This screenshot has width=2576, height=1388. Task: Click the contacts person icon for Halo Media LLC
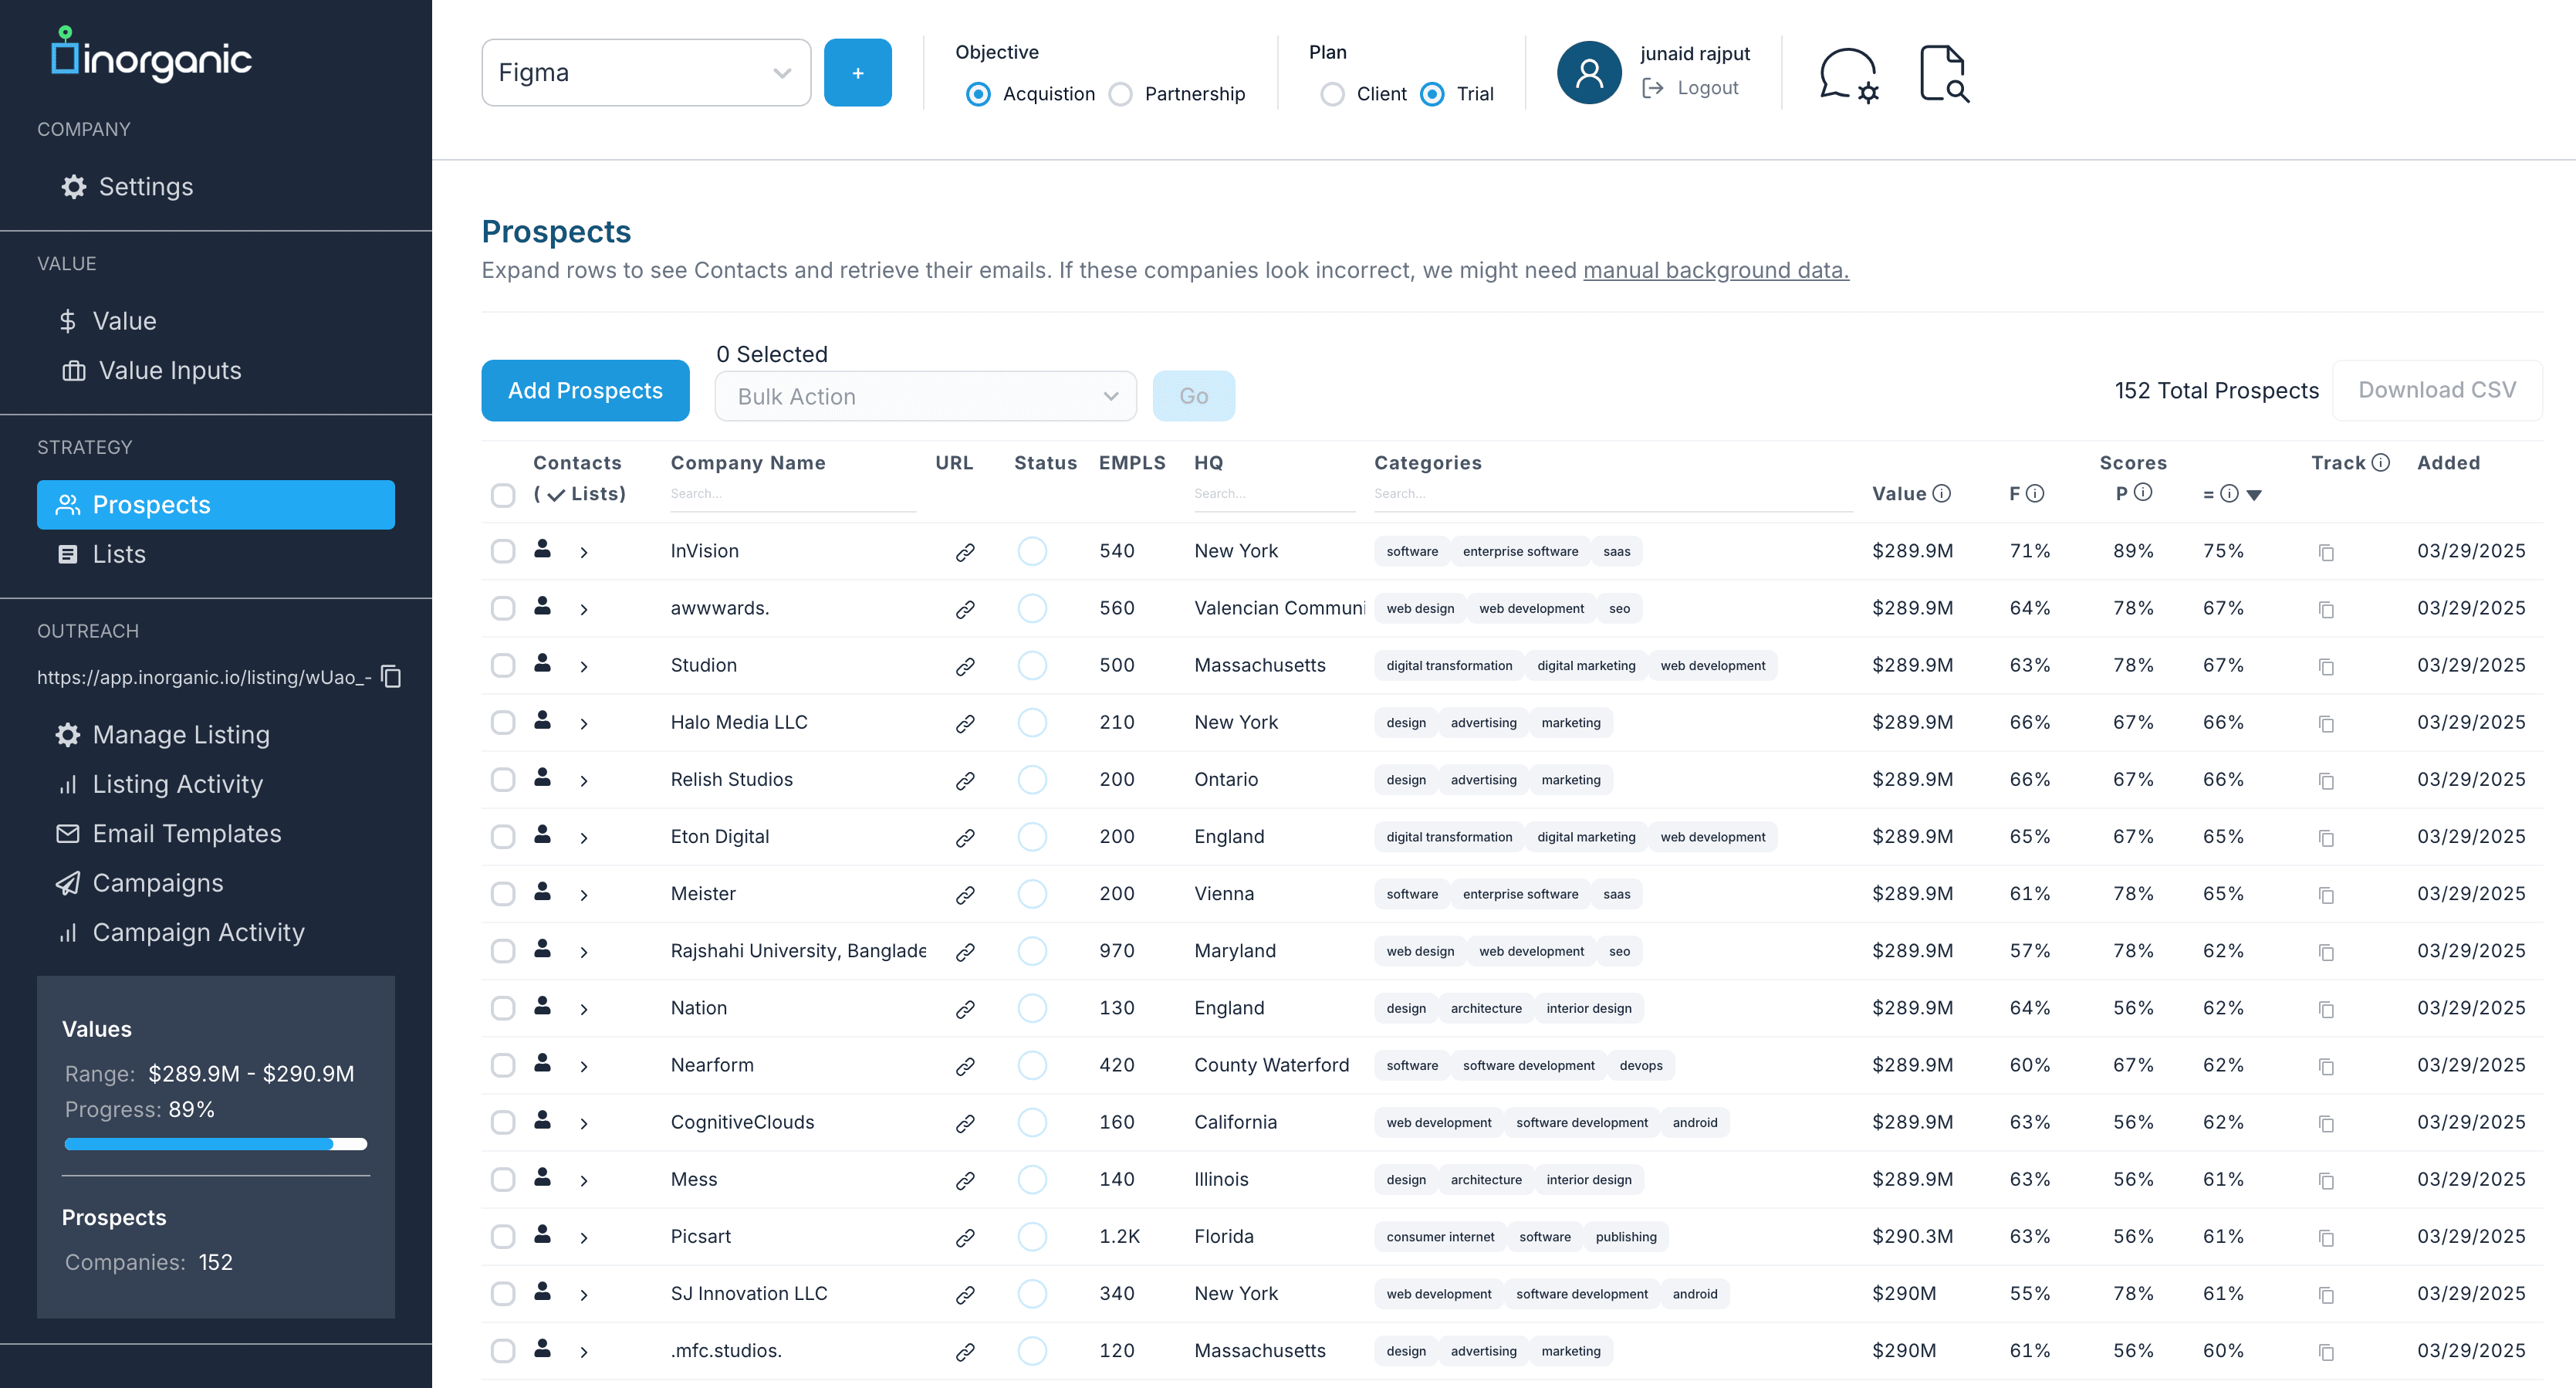click(x=543, y=722)
